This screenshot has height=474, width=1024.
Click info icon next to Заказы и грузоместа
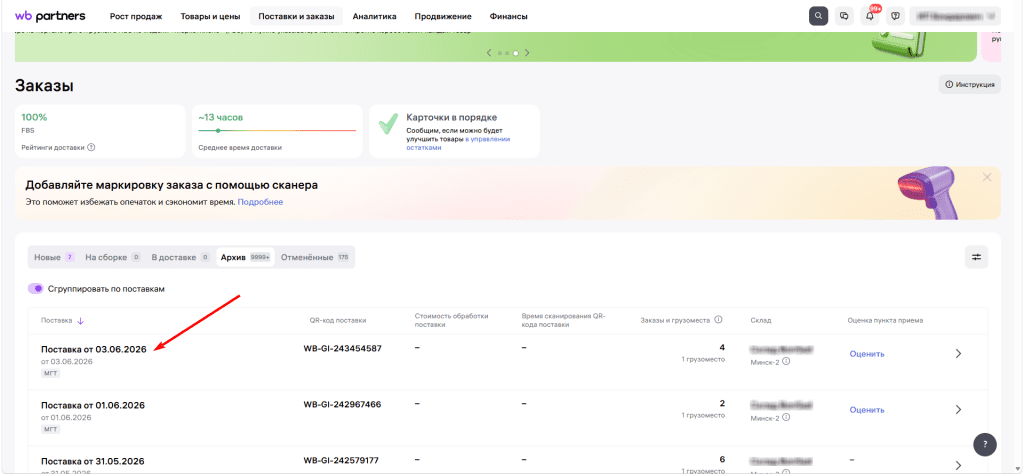pos(718,320)
